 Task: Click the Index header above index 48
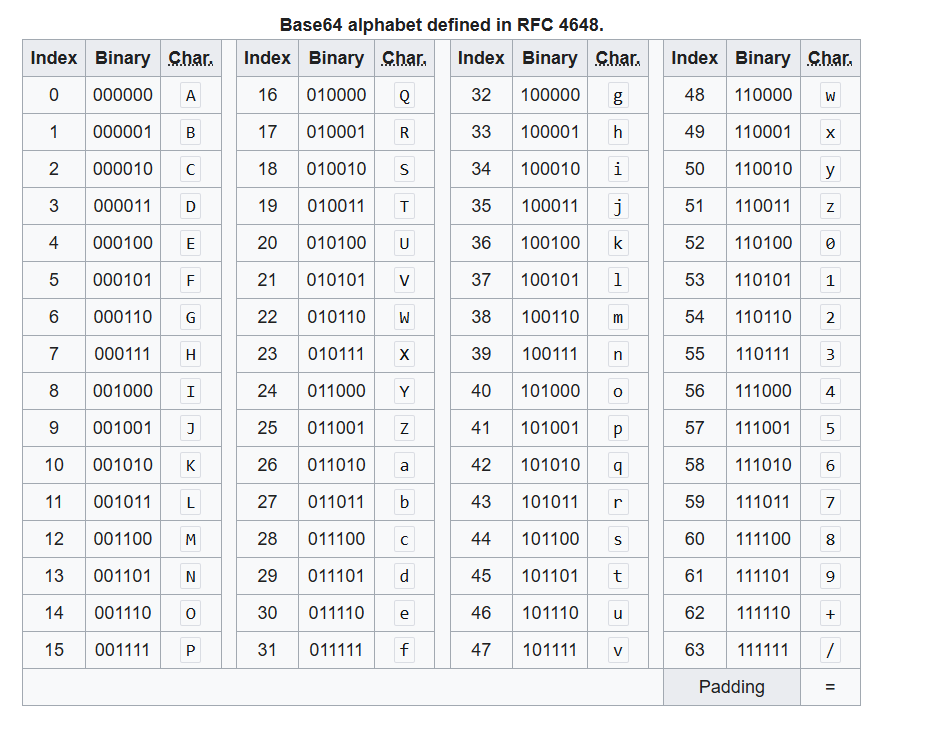click(x=694, y=58)
